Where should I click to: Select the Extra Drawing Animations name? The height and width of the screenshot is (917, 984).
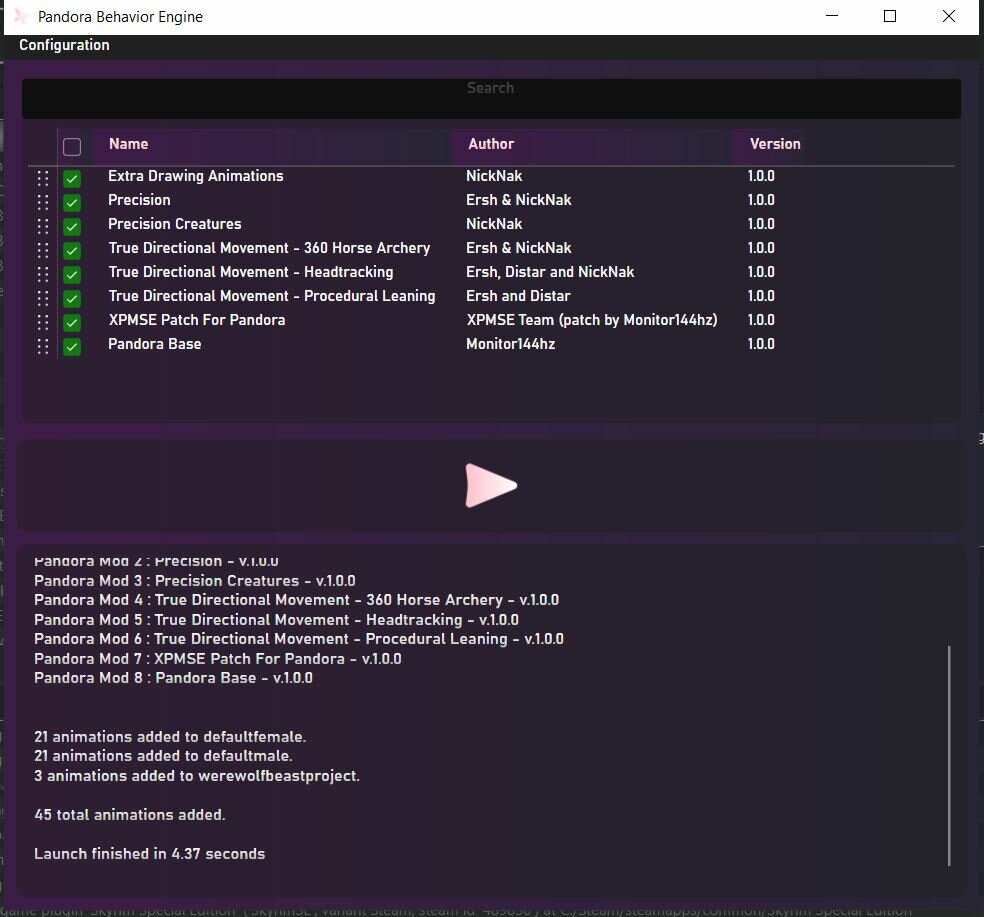196,176
